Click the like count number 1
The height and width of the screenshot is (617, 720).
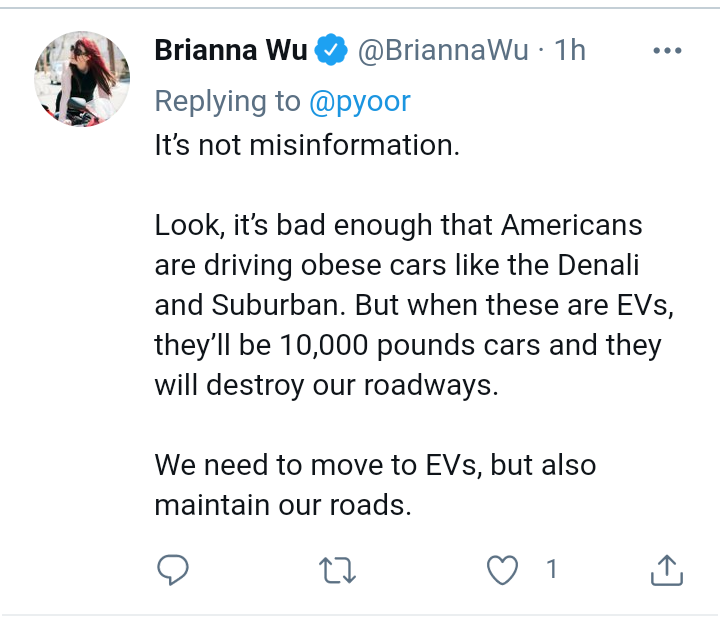click(x=552, y=569)
